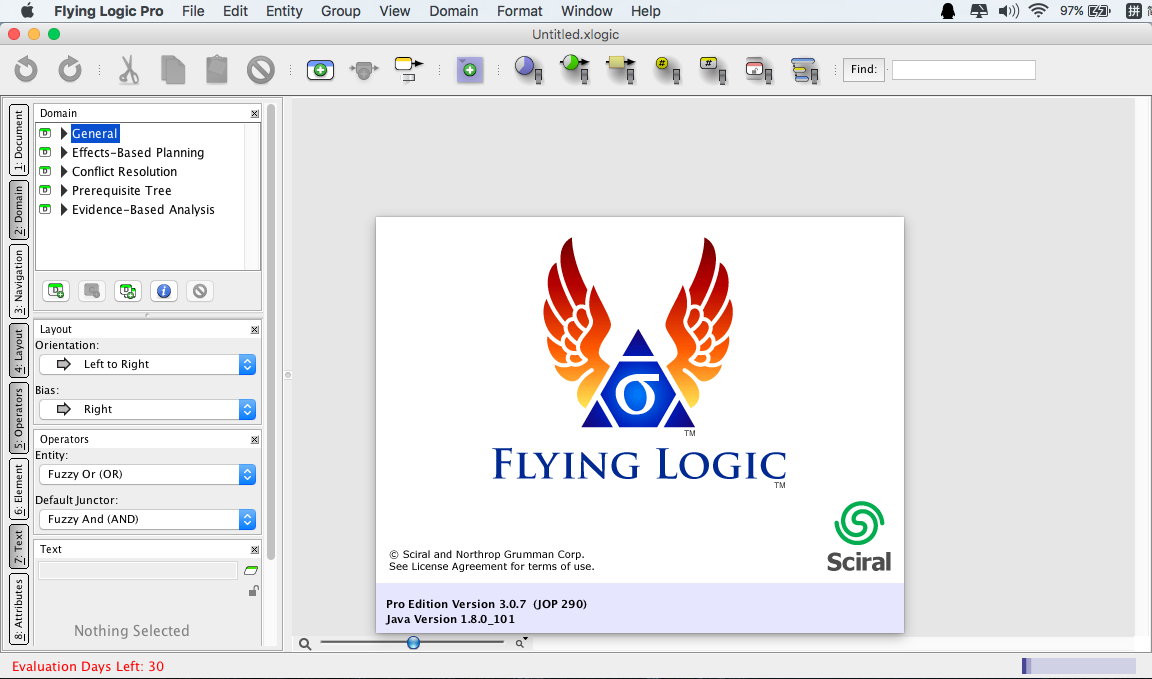Click the zoom-out magnifier beside slider
1152x679 pixels.
[x=305, y=644]
